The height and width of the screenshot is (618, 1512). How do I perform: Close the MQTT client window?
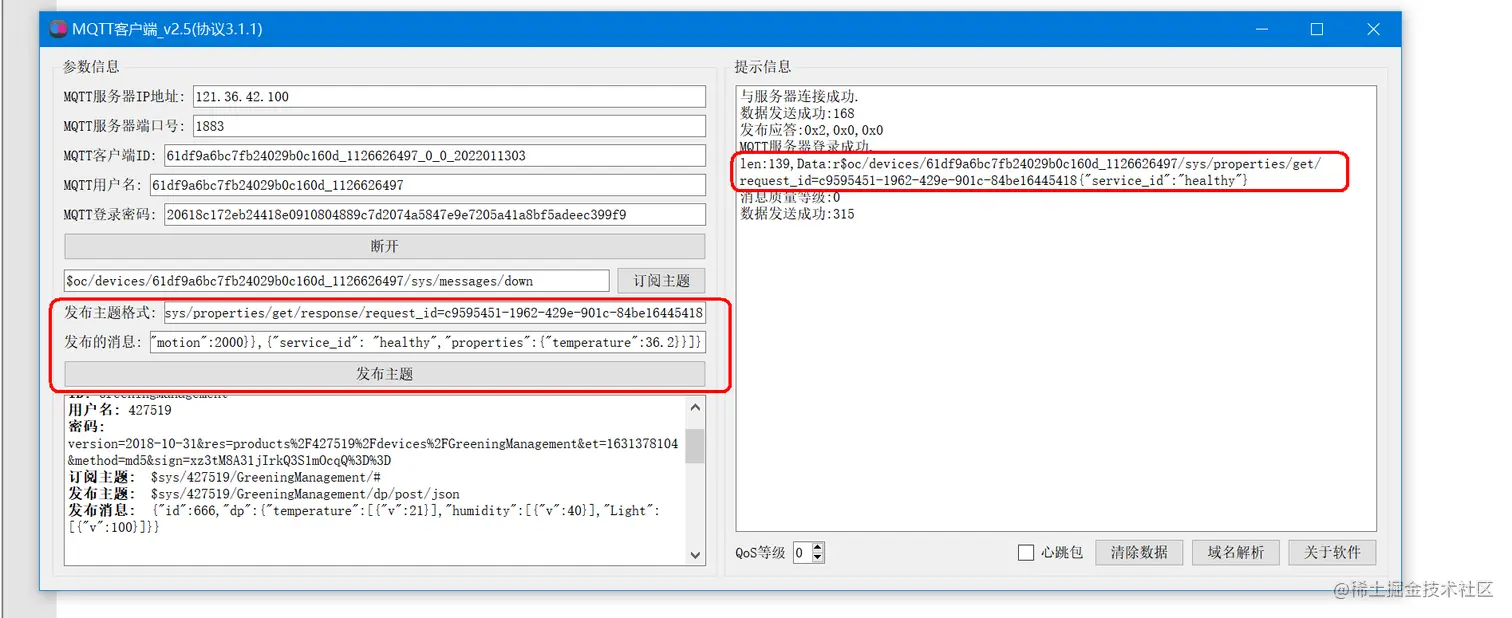[x=1374, y=30]
